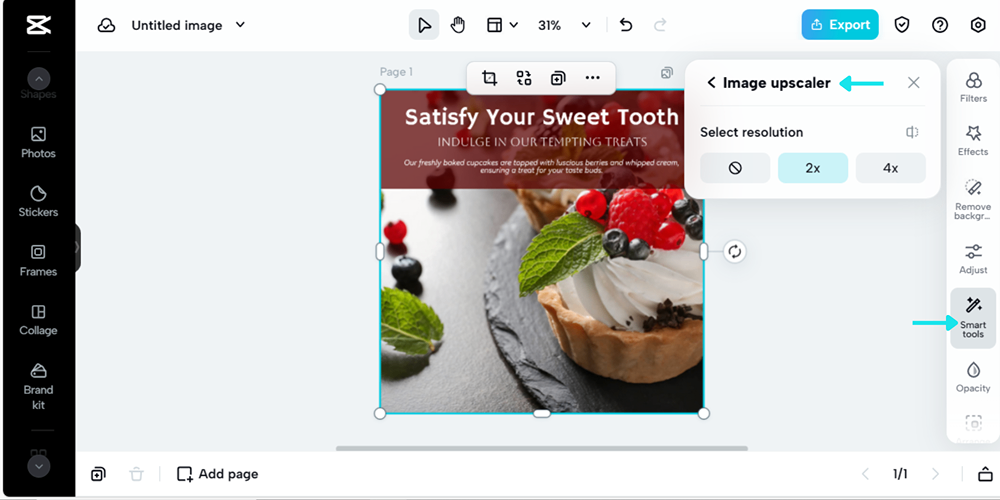
Task: Open the Photos panel
Action: coord(38,142)
